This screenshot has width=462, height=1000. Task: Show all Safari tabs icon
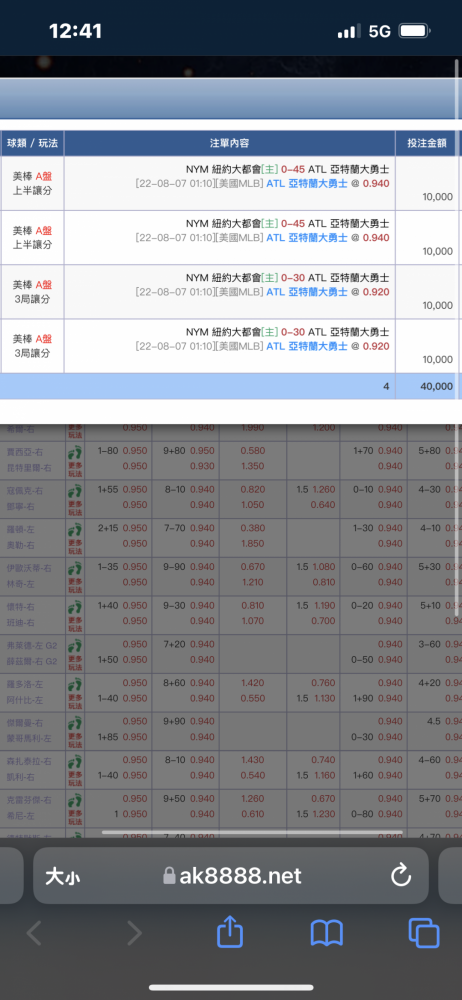coord(424,934)
